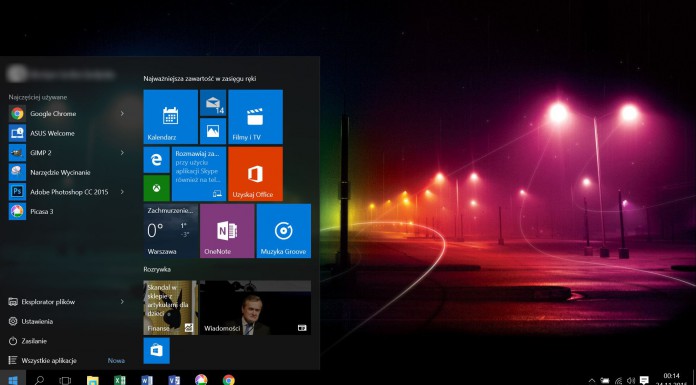This screenshot has height=385, width=696.
Task: Show hidden system tray icons
Action: (x=592, y=381)
